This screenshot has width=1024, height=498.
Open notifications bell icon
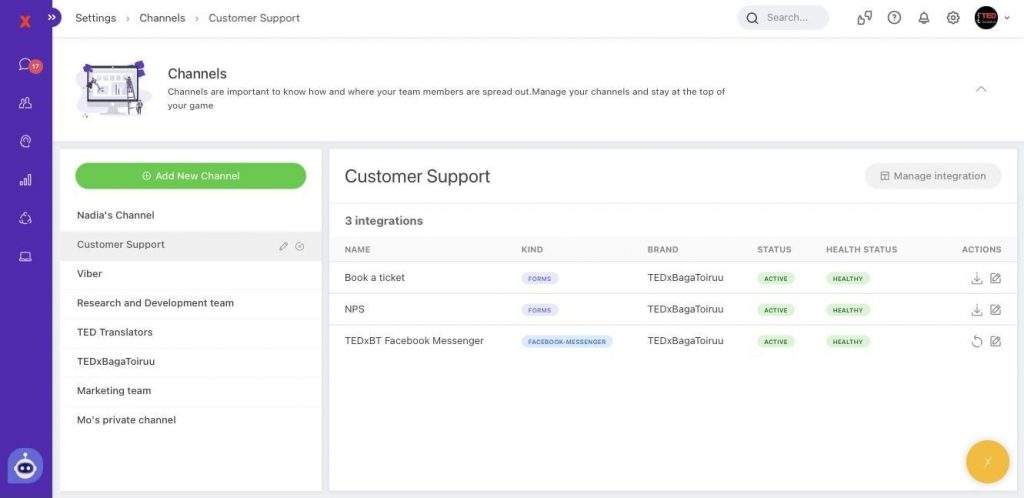923,18
